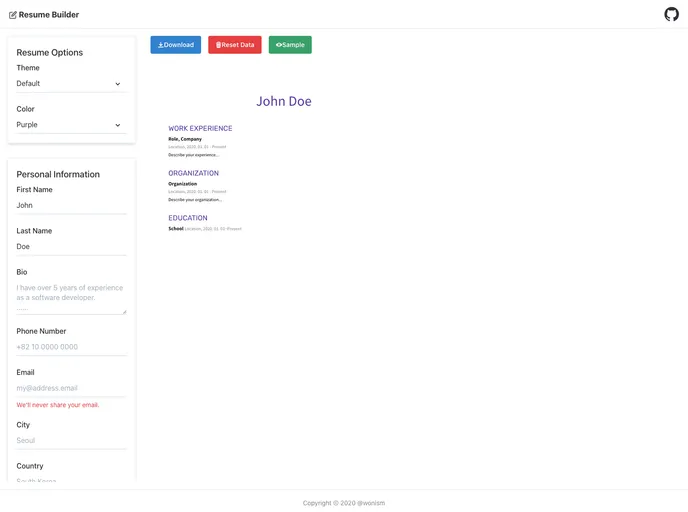Click the Reset Data button
Viewport: 688px width, 512px height.
[235, 45]
